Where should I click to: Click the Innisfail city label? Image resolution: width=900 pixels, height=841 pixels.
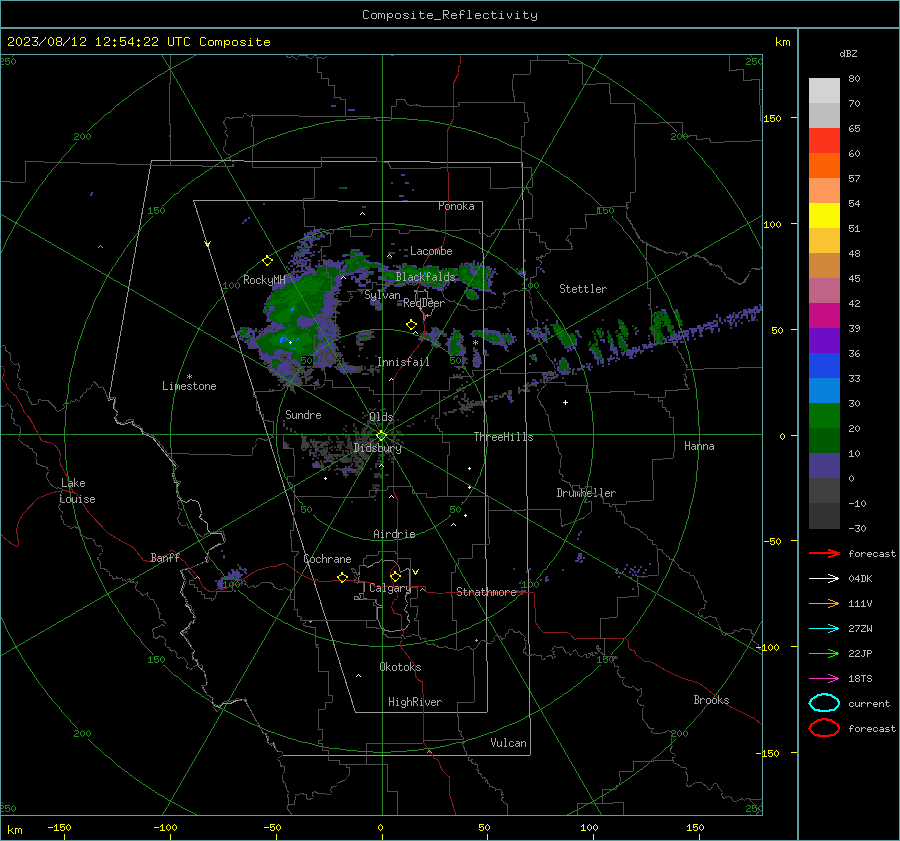coord(403,362)
